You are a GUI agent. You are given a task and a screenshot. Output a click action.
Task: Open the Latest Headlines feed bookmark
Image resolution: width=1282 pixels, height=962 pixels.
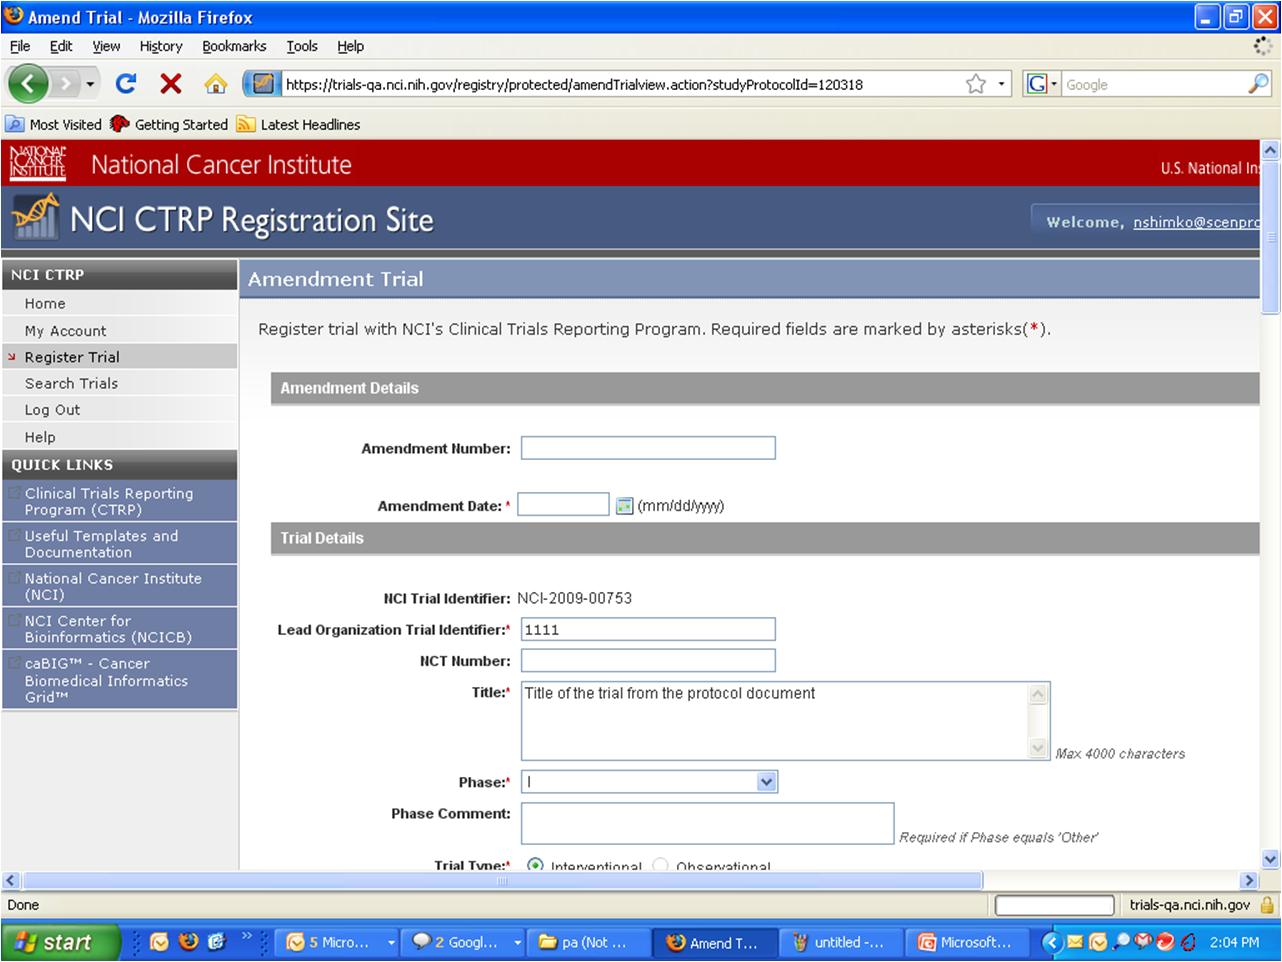(298, 124)
